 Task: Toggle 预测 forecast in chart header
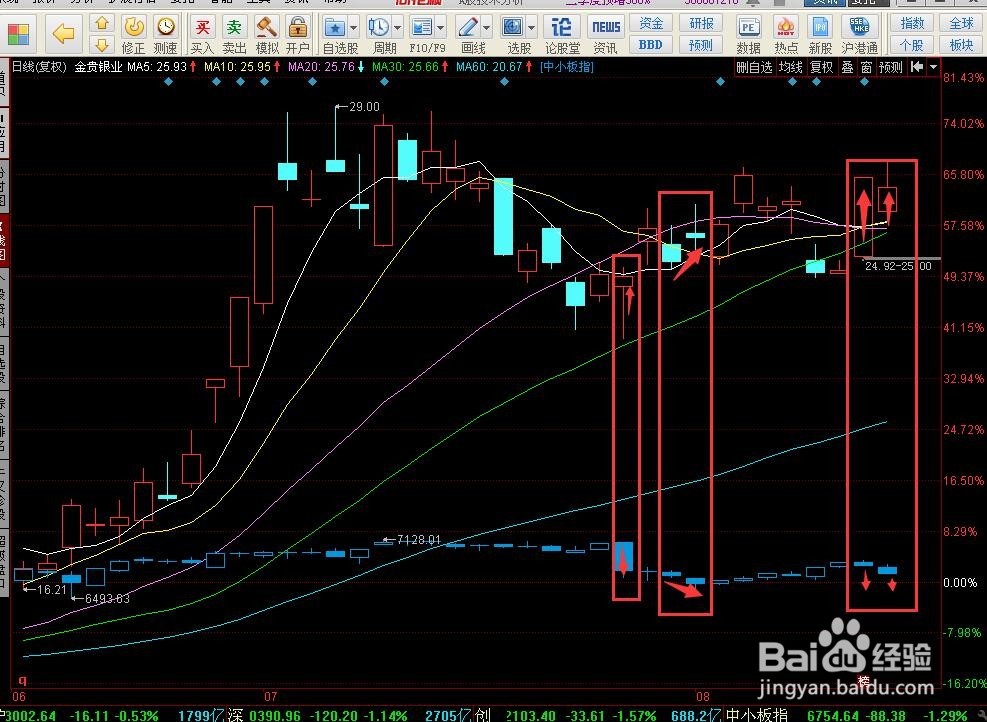click(x=891, y=67)
